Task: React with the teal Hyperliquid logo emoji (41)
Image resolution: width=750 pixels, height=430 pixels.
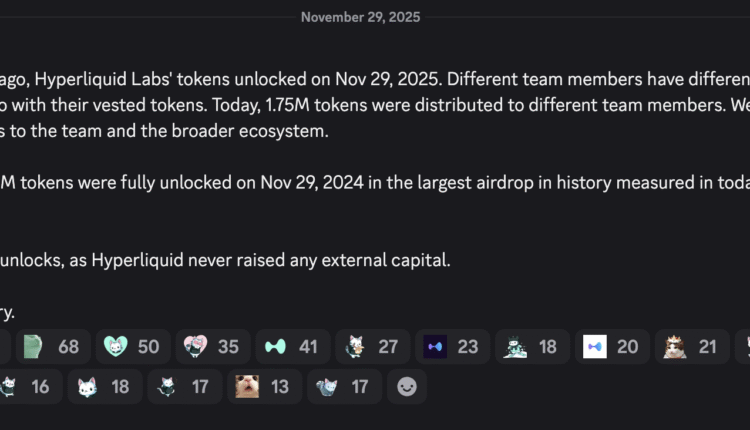Action: tap(292, 347)
